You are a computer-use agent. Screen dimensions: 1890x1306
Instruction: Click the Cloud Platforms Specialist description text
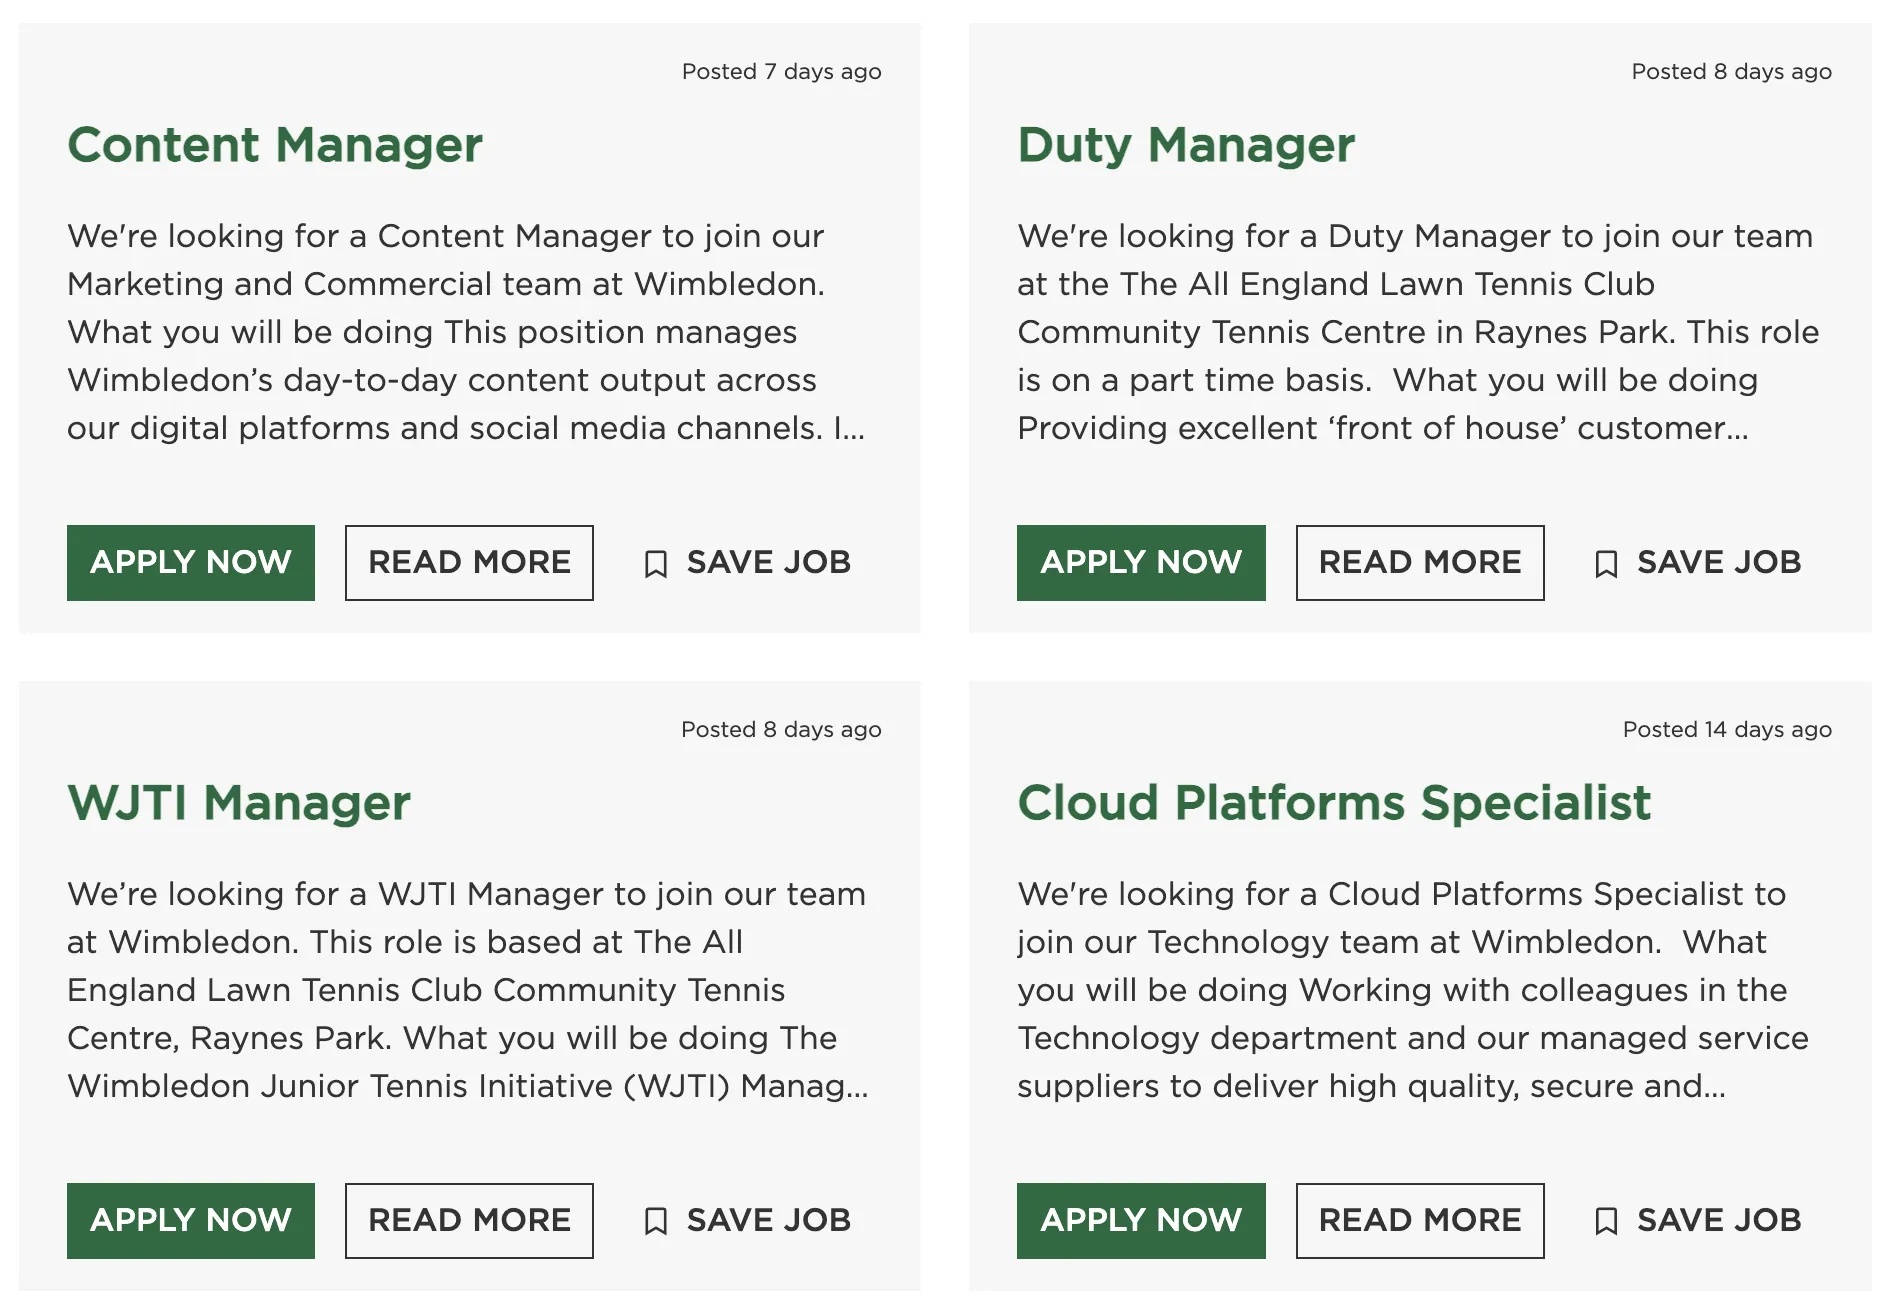(x=1412, y=990)
